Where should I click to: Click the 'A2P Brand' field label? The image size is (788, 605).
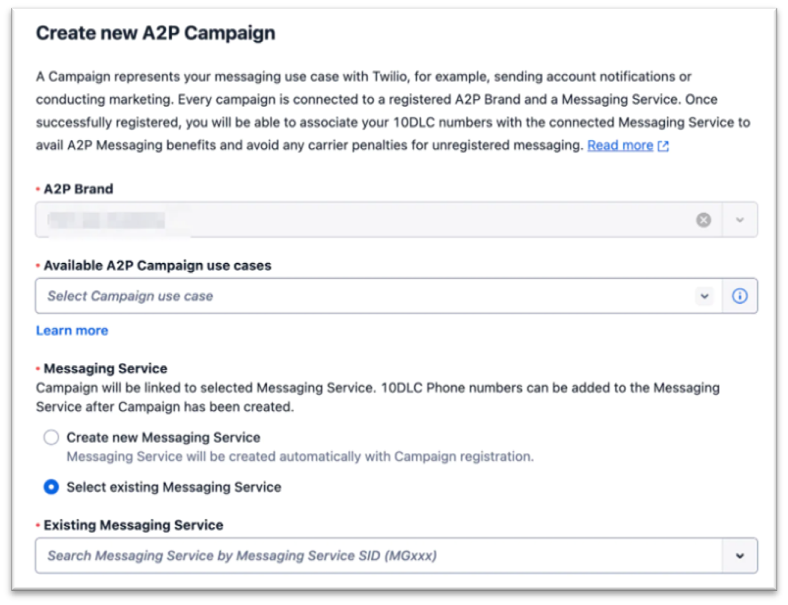78,189
